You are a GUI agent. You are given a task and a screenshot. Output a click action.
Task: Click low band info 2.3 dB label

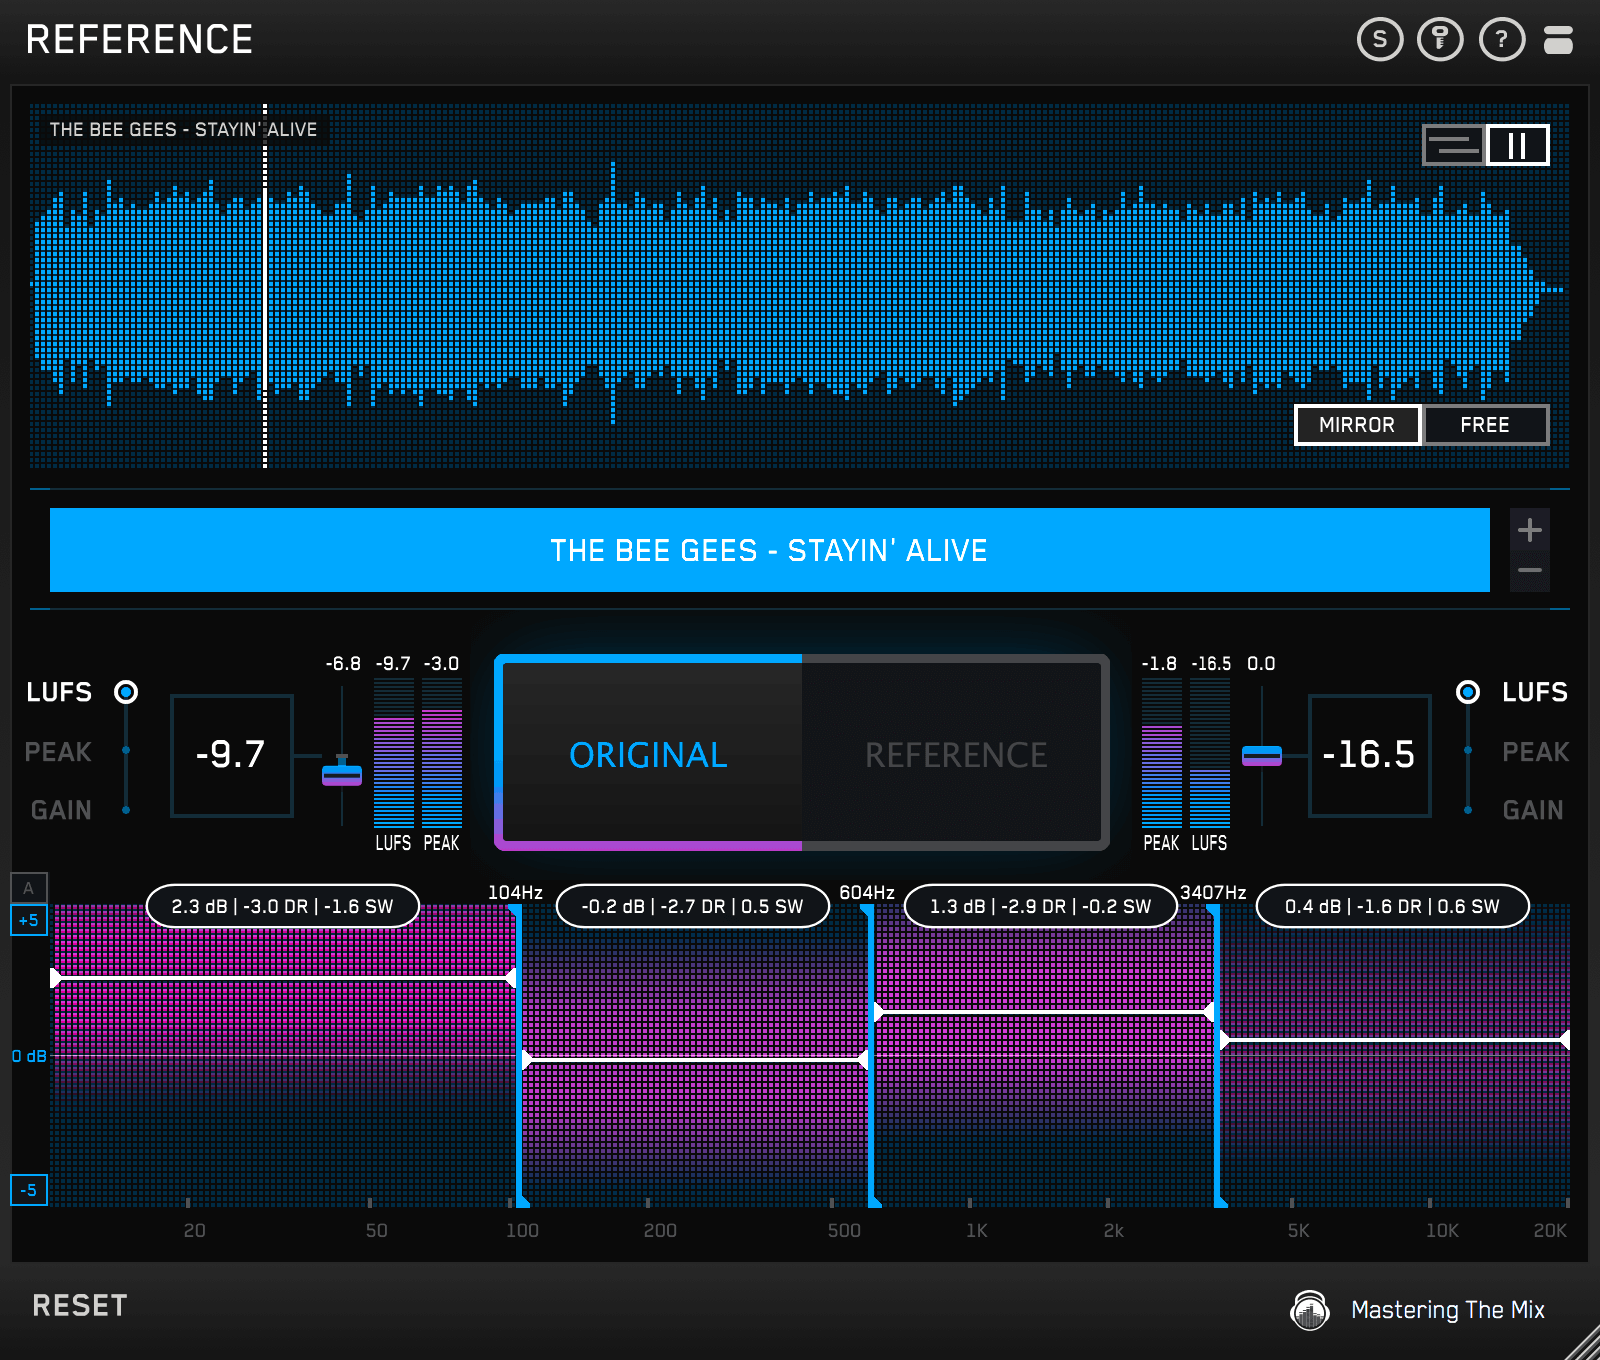[283, 906]
